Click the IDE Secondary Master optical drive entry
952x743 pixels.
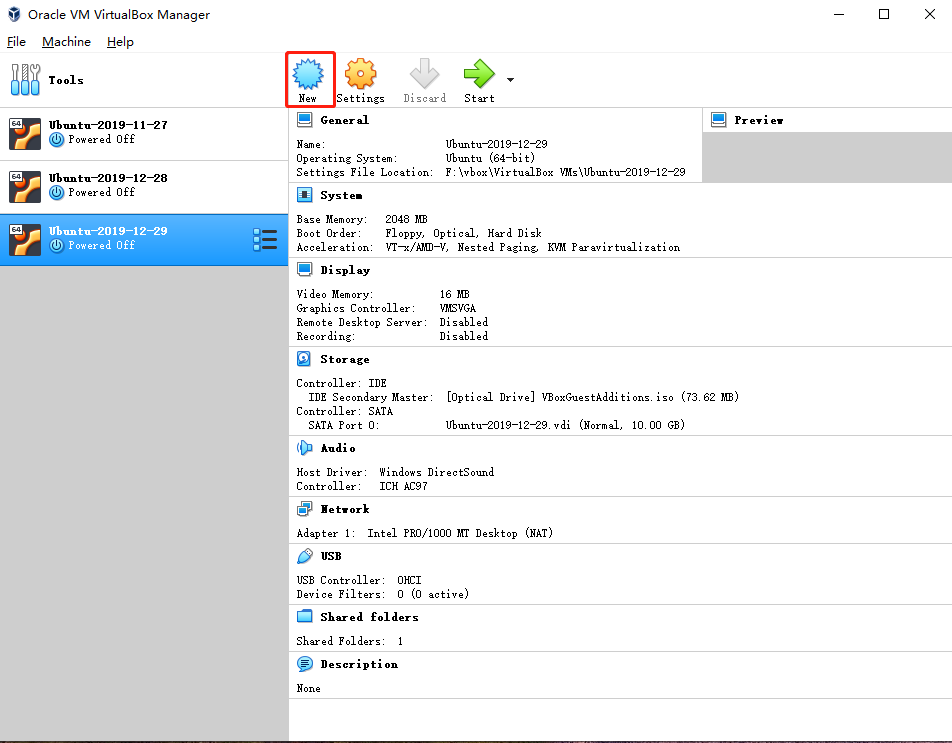592,397
